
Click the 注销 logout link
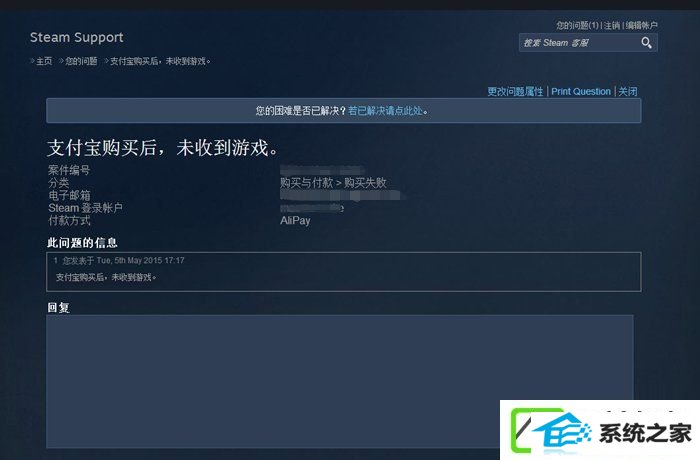coord(612,25)
